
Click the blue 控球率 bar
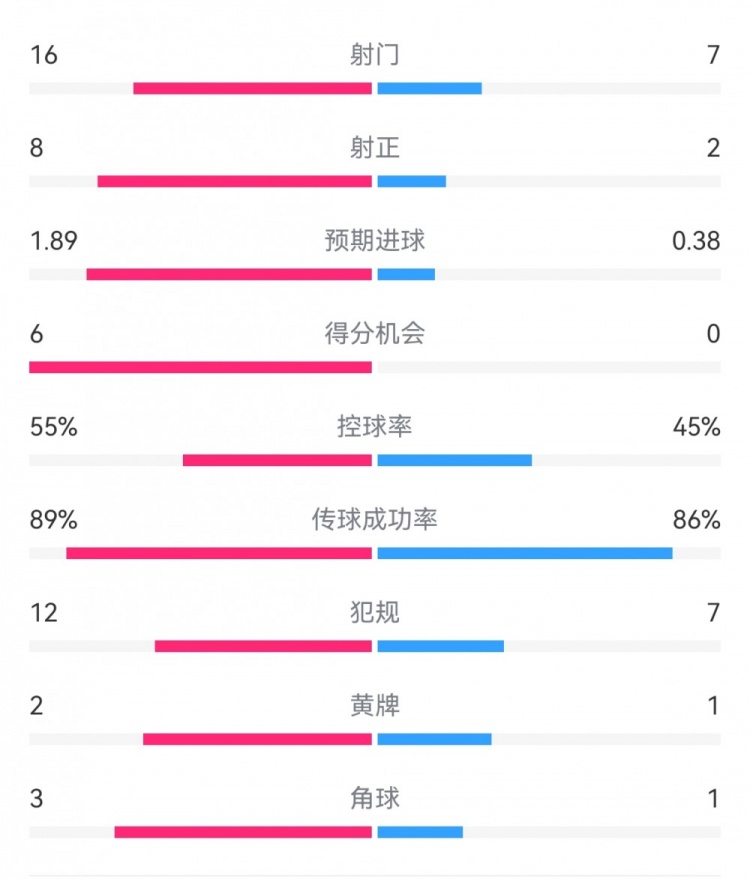[455, 460]
